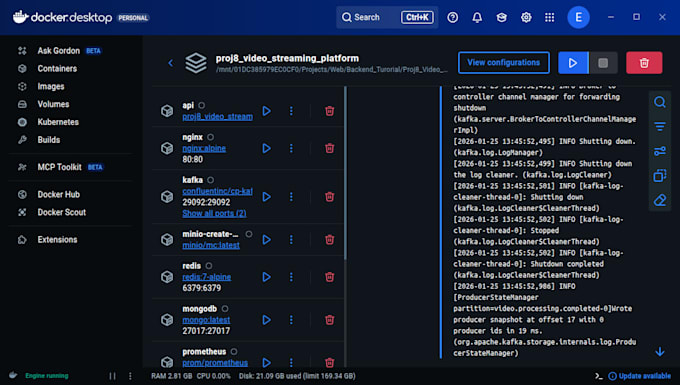Start the nginx container
Screen dimensions: 680x385
point(266,148)
